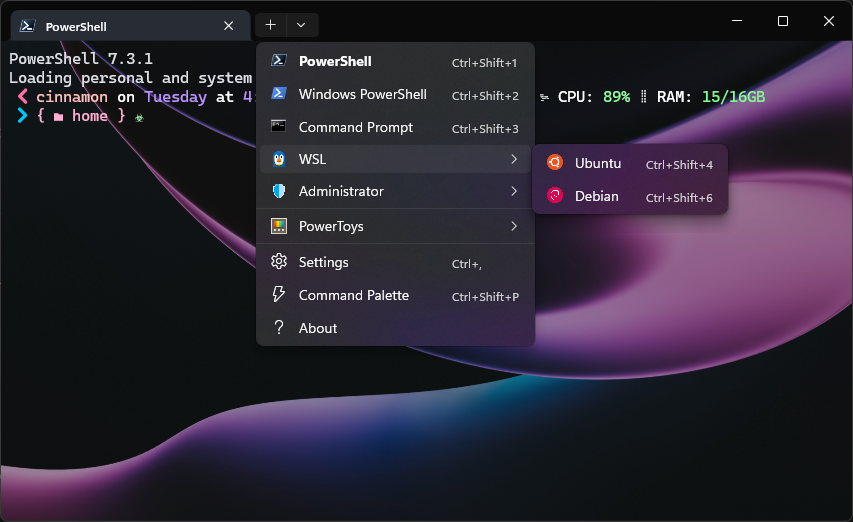Click the Ctrl+, shortcut label
Screen dimensions: 853x522
(467, 264)
